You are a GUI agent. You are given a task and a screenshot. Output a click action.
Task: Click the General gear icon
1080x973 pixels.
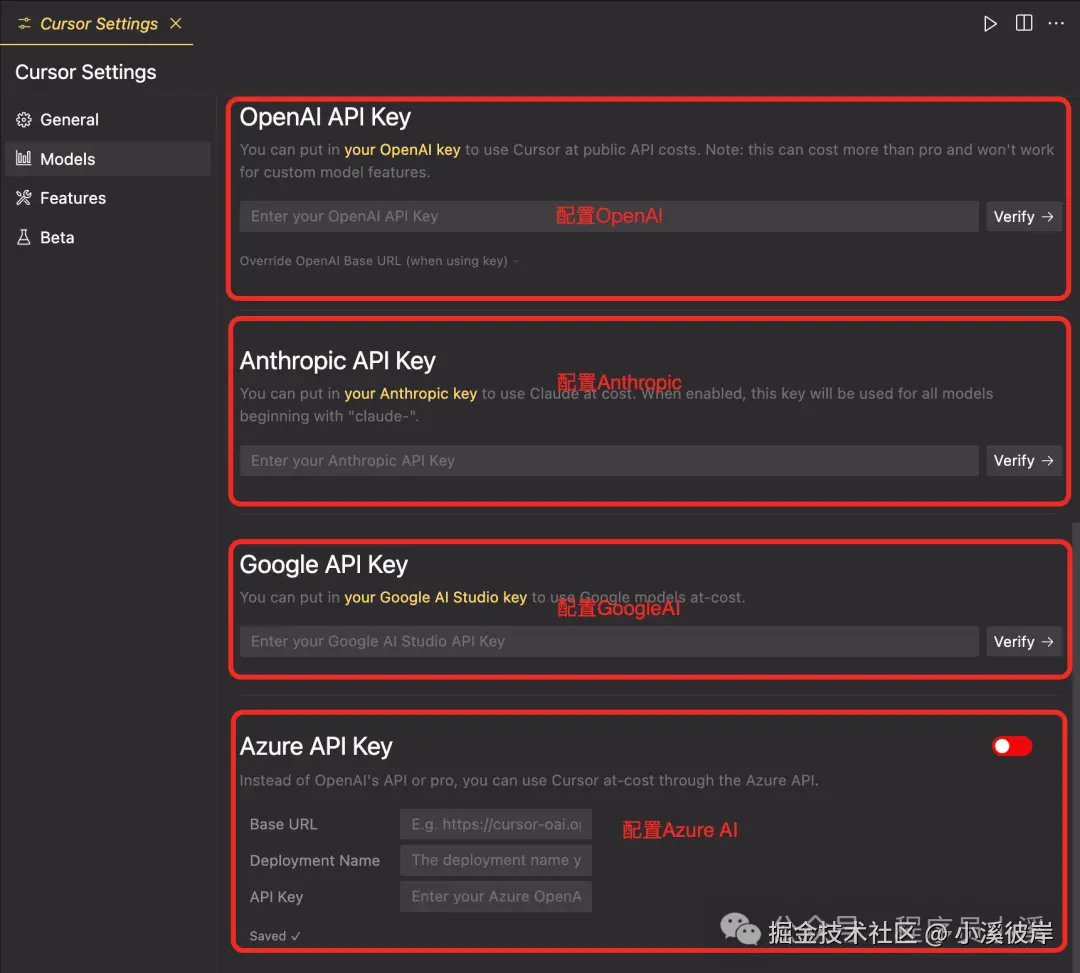[x=24, y=120]
